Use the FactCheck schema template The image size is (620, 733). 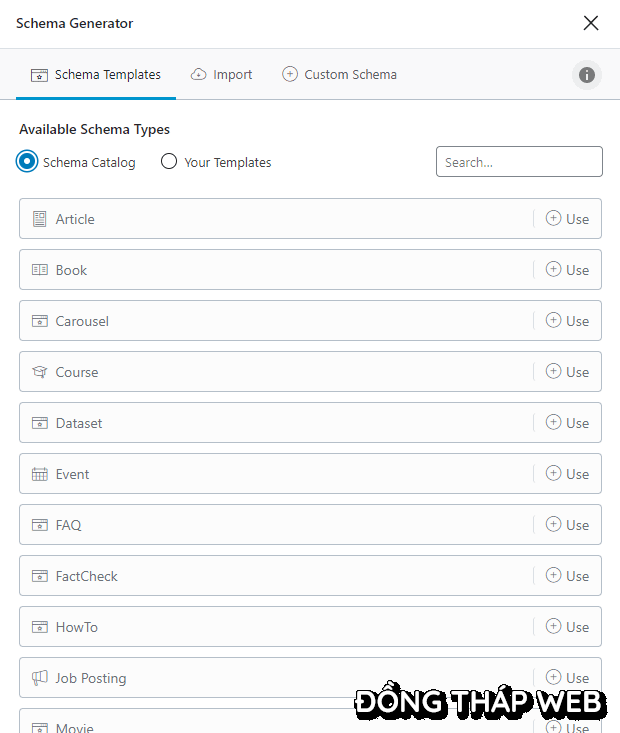point(567,576)
